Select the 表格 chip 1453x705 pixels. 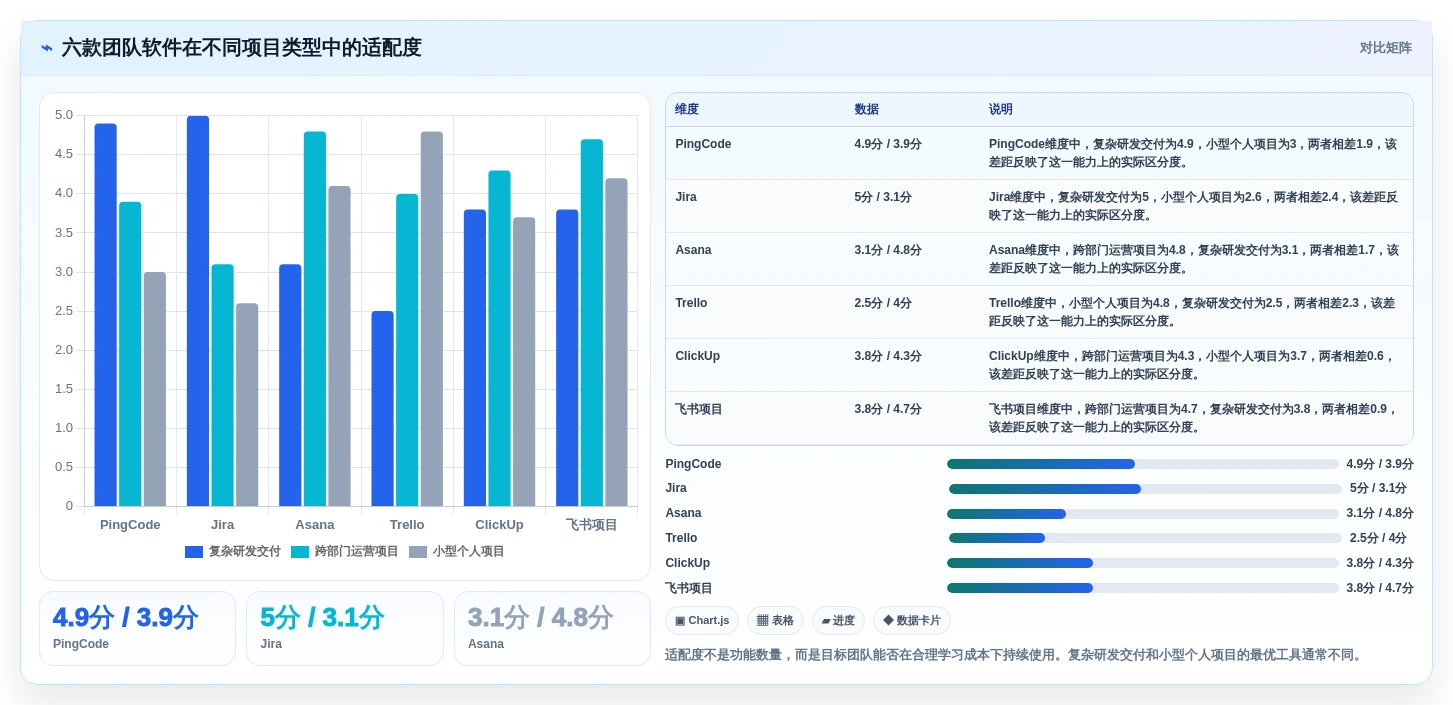(x=775, y=621)
